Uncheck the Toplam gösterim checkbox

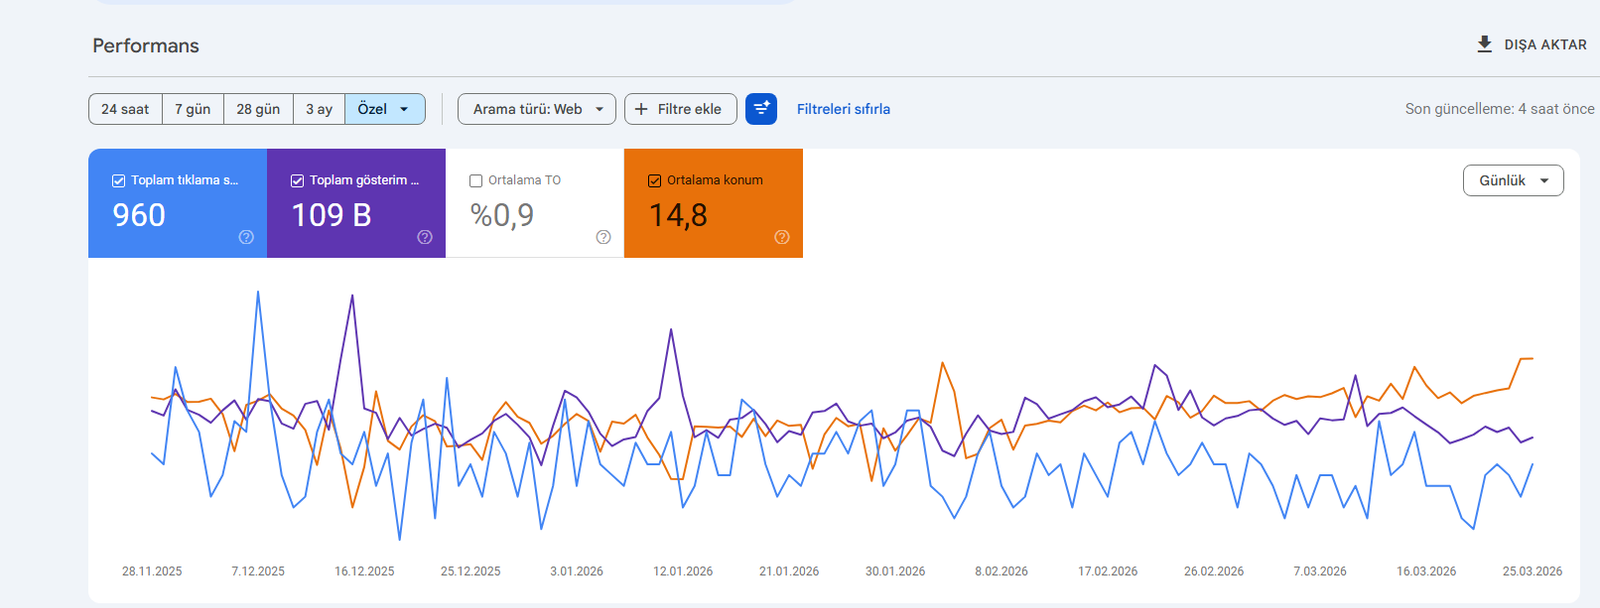[297, 181]
